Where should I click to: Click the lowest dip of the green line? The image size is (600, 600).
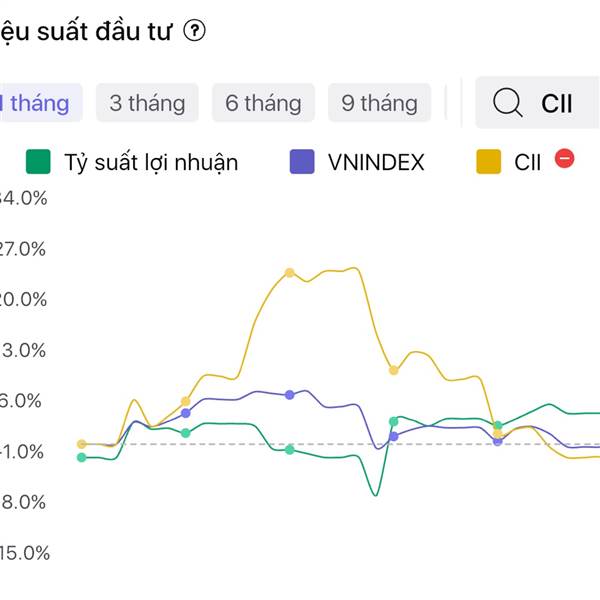pyautogui.click(x=375, y=494)
